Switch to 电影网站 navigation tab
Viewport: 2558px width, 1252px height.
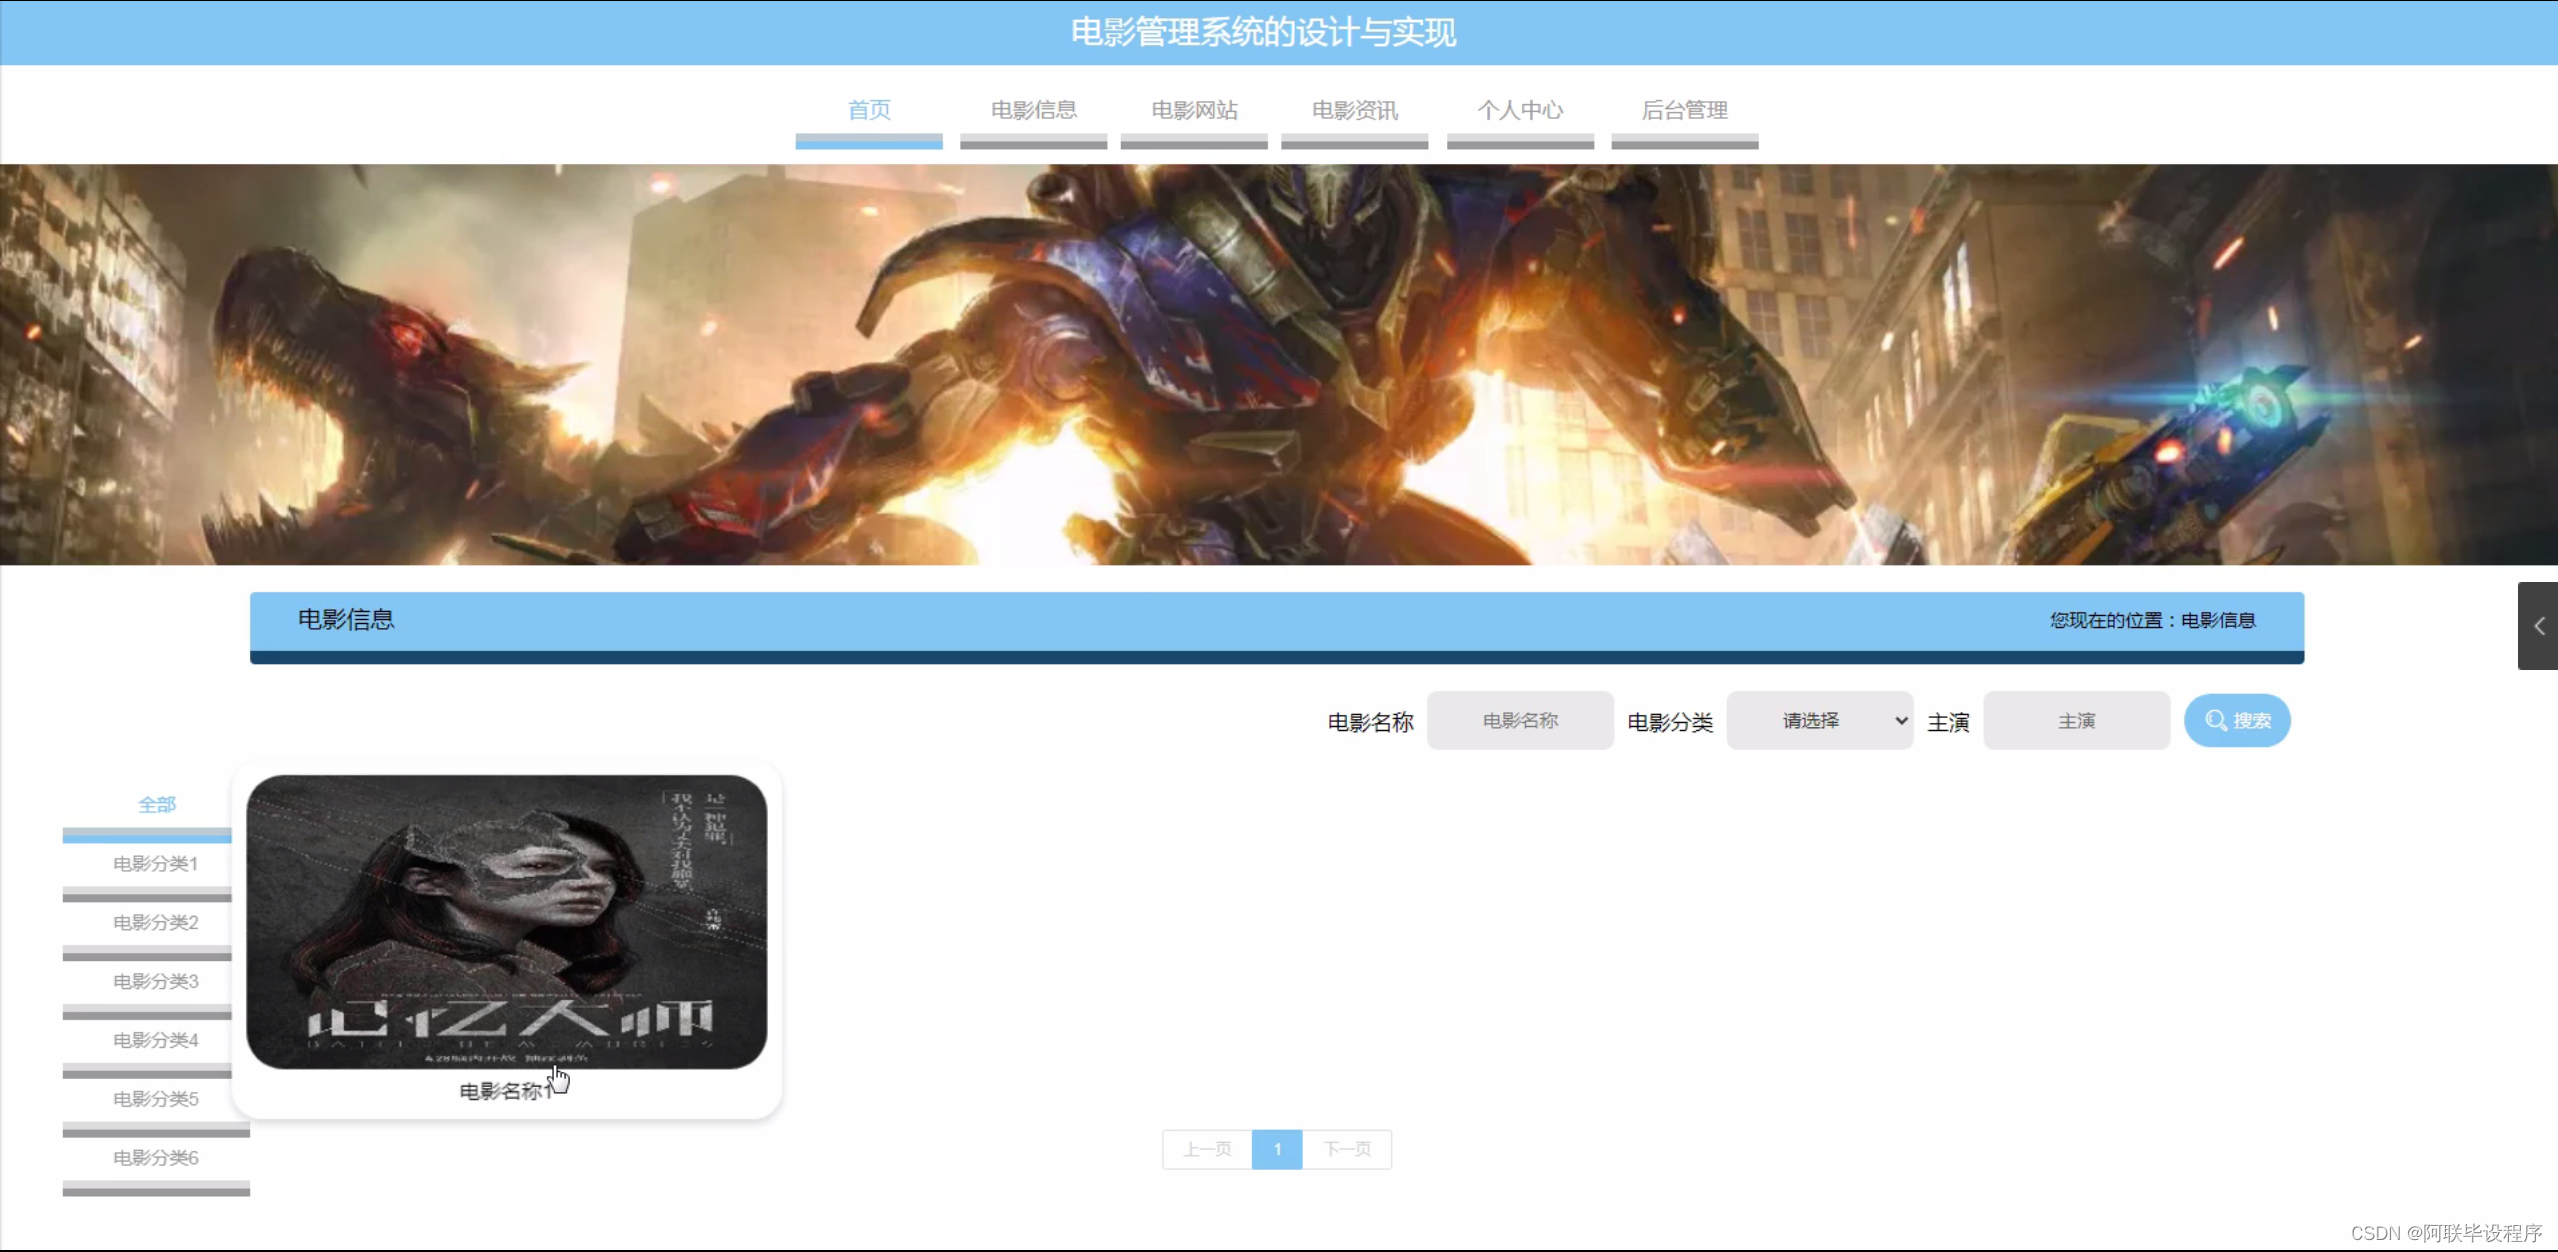point(1194,110)
